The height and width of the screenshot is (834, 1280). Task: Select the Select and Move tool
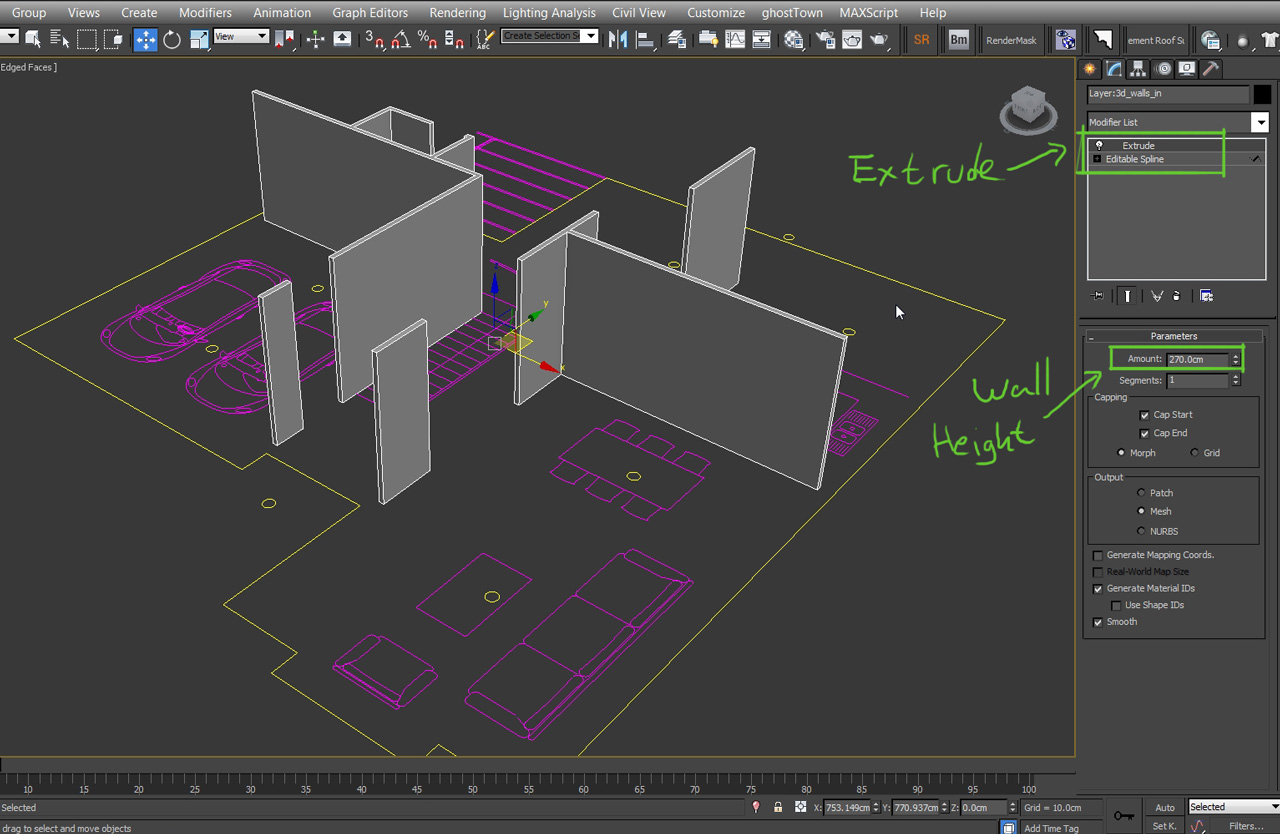pos(145,40)
